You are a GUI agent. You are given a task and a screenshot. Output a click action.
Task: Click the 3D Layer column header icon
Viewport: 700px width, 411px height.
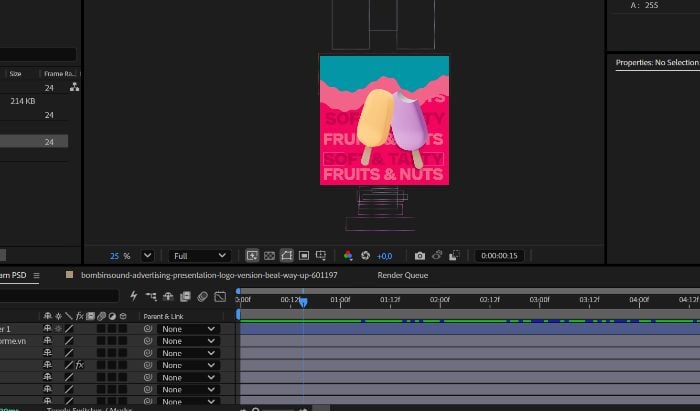point(123,316)
